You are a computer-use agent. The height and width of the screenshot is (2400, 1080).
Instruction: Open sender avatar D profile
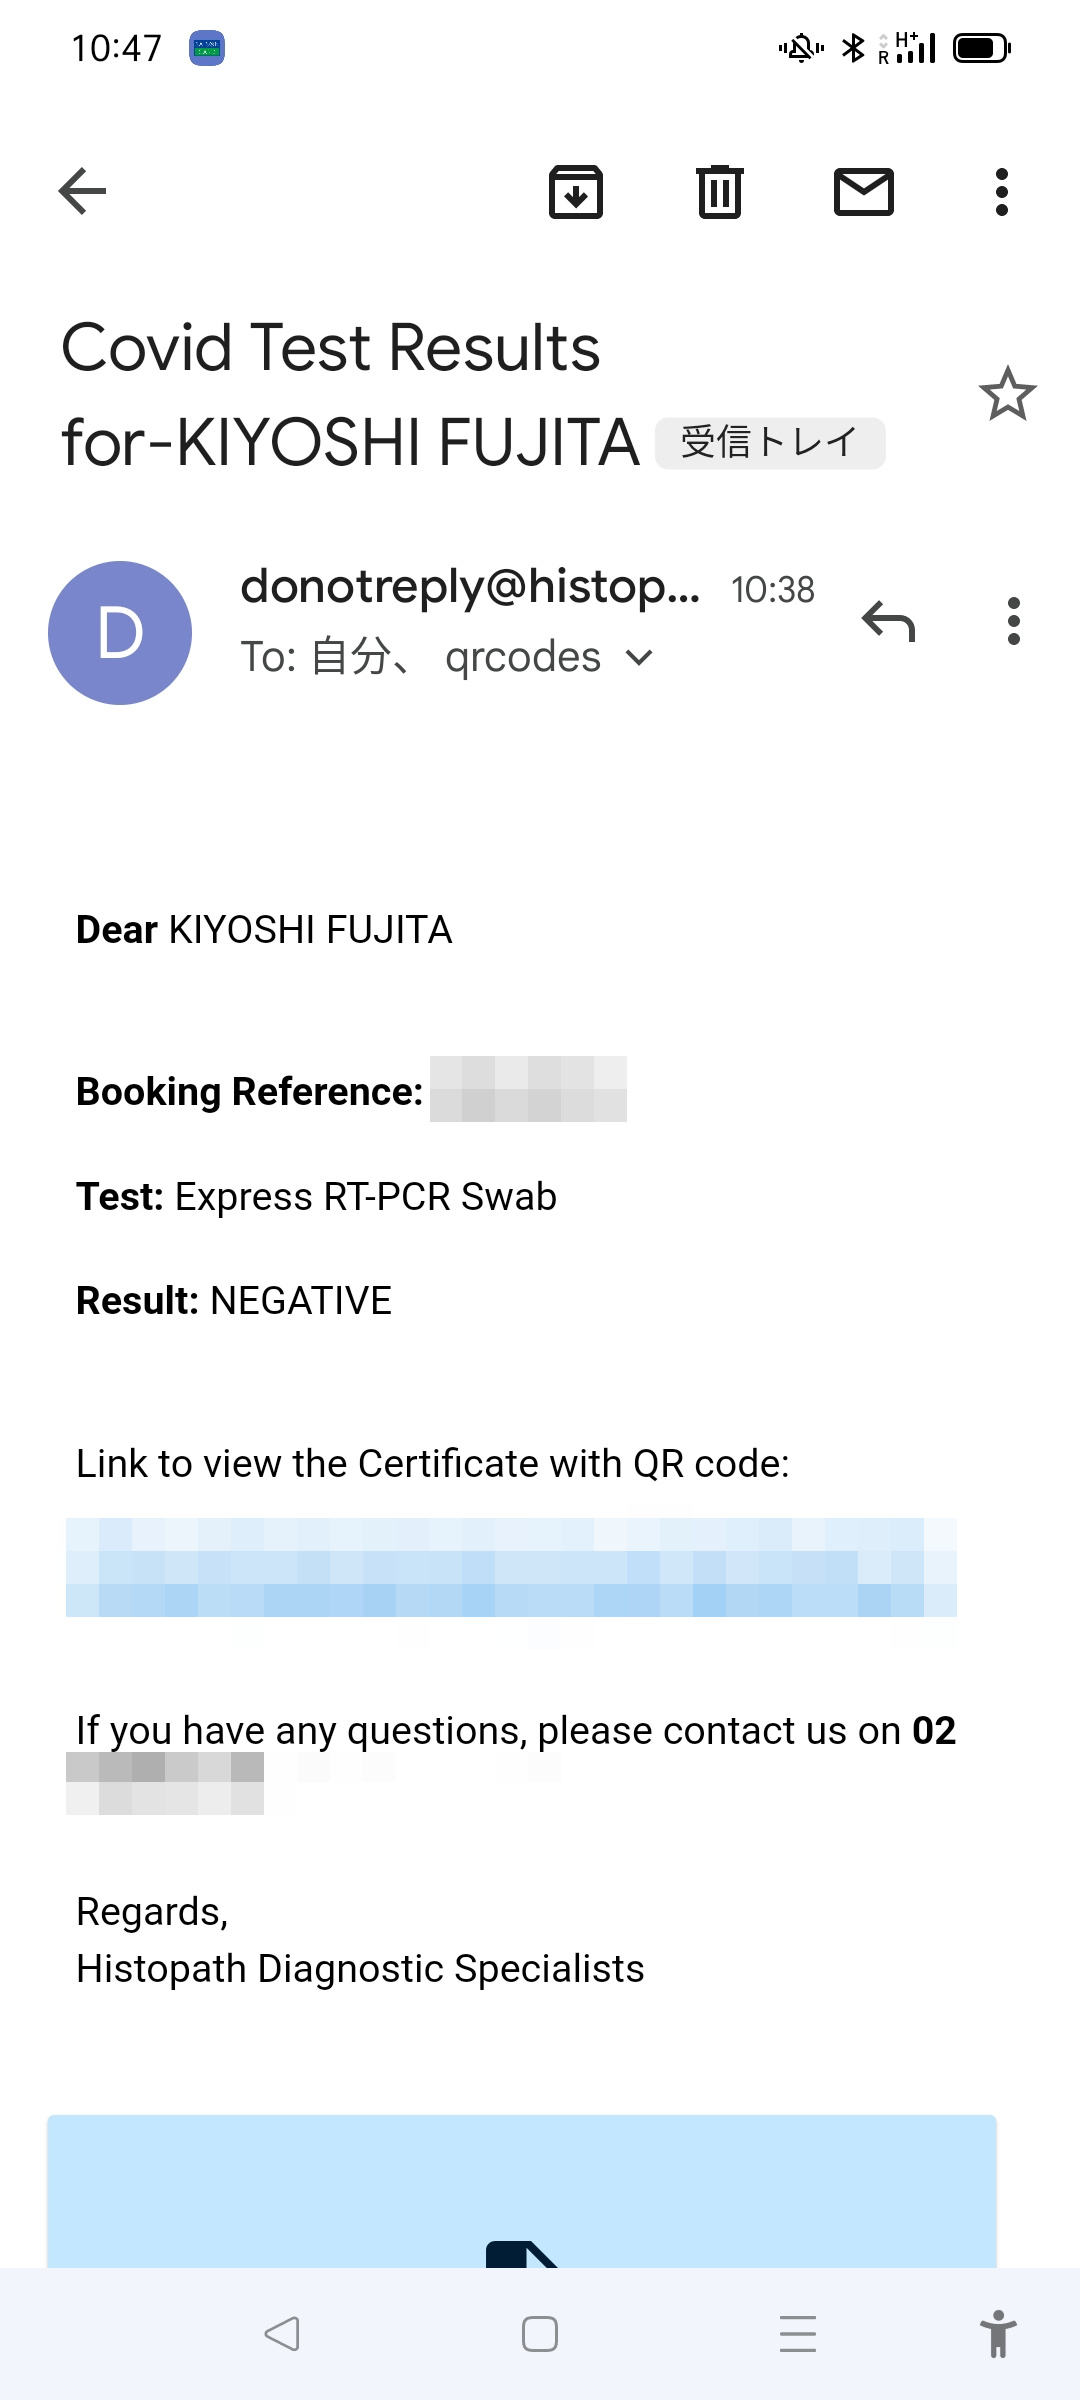click(x=120, y=633)
